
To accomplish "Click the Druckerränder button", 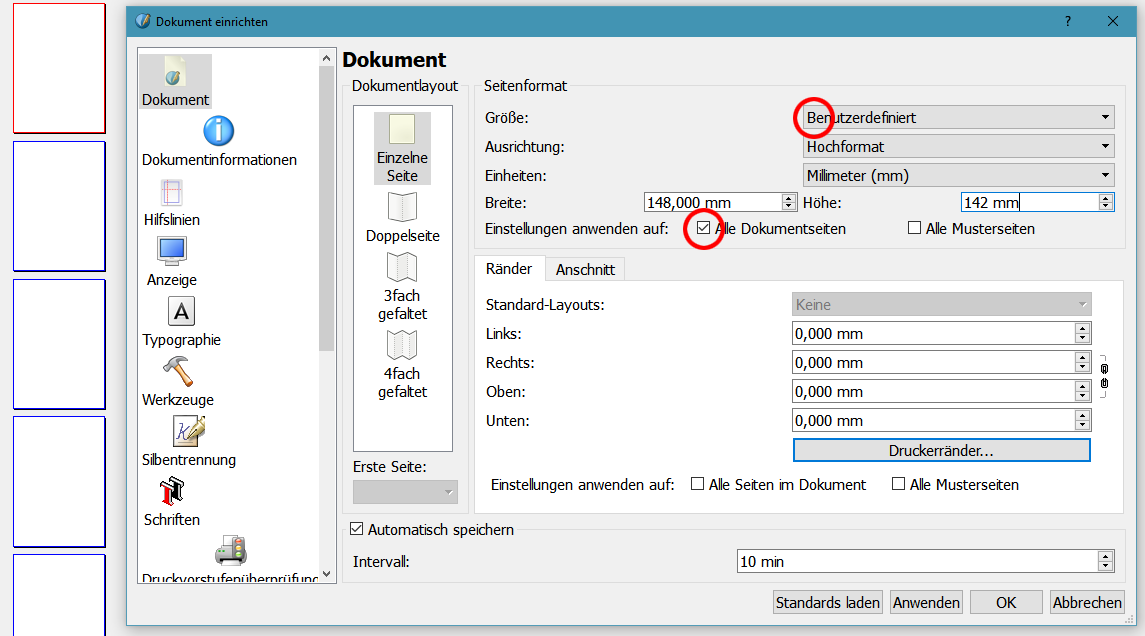I will pyautogui.click(x=940, y=451).
